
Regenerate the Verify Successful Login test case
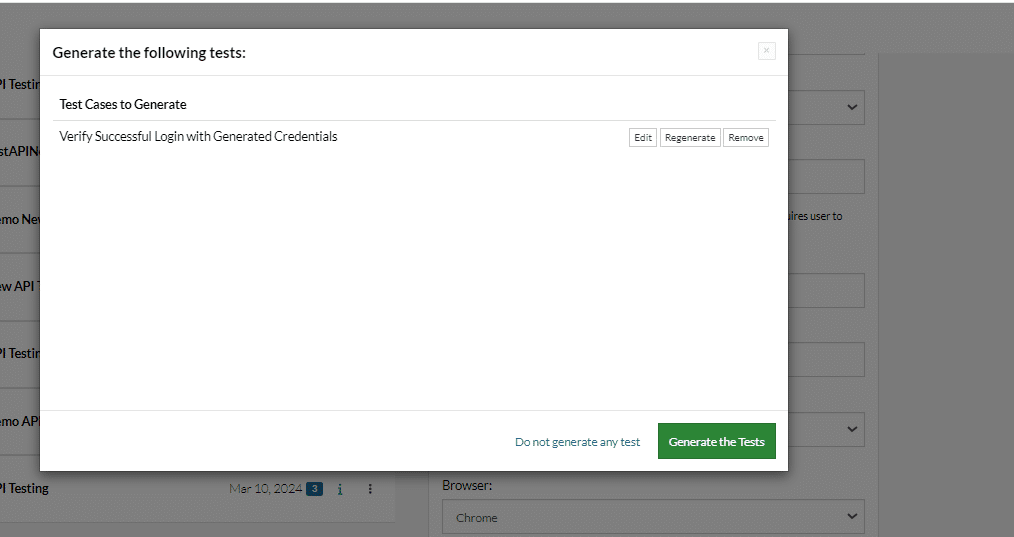pos(690,137)
